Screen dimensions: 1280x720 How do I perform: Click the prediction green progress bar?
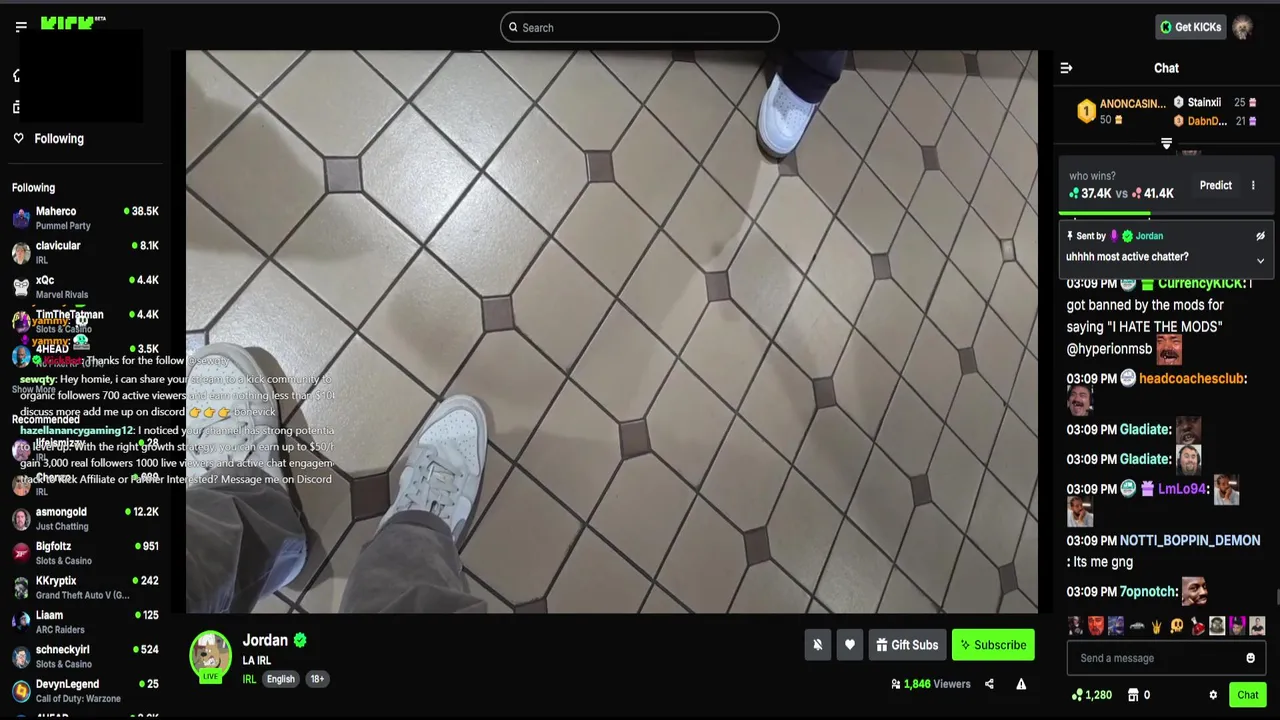1105,214
